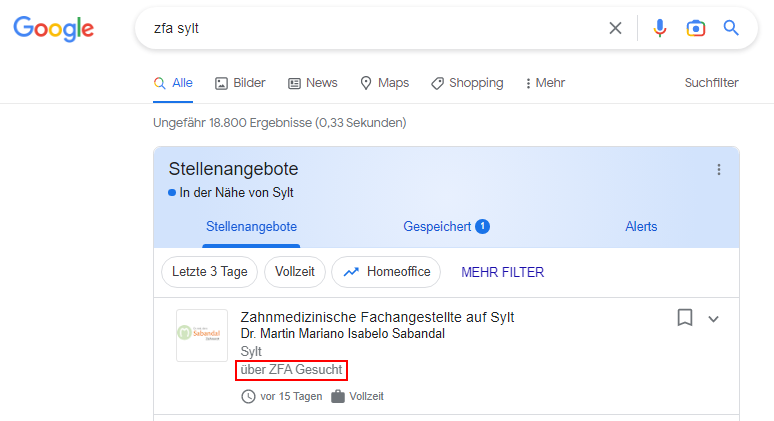Viewport: 774px width, 421px height.
Task: Switch to the News tab
Action: tap(312, 83)
